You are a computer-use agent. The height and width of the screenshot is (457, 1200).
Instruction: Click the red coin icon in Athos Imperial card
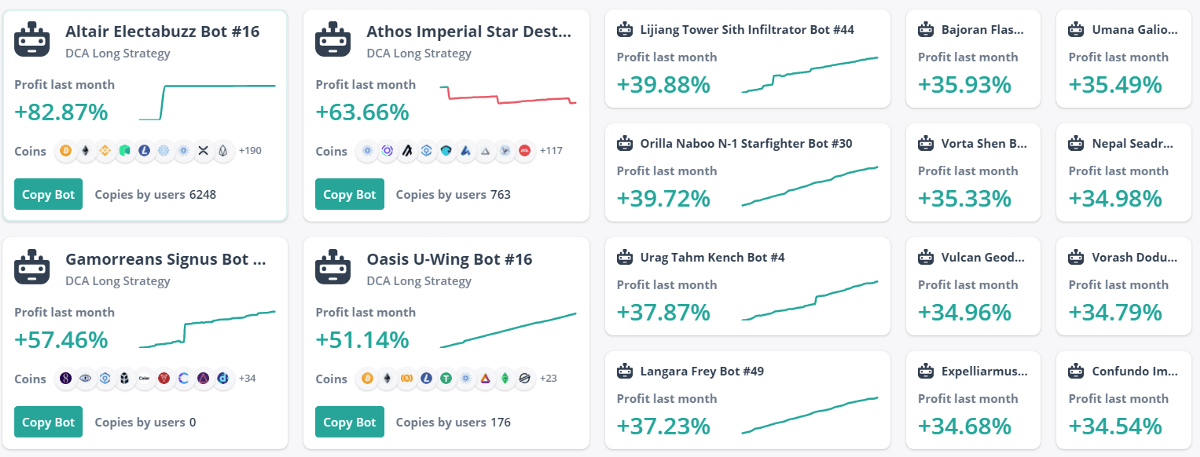(x=524, y=151)
